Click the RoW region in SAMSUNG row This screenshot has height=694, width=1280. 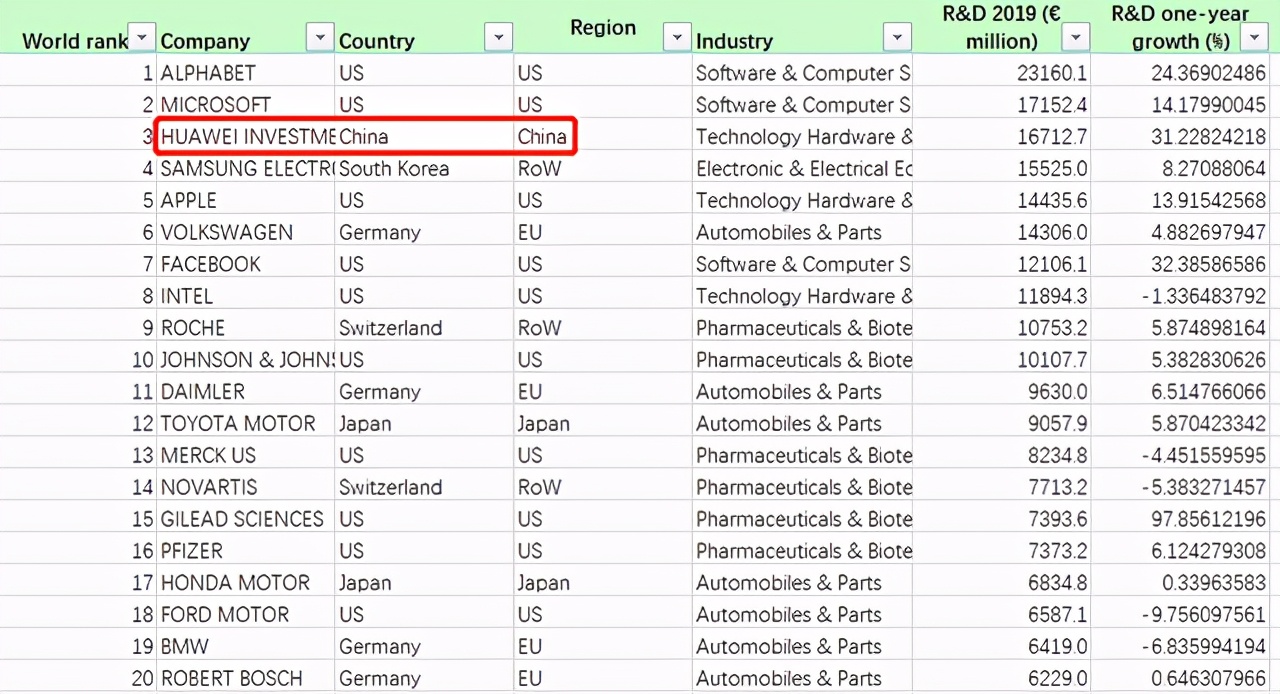tap(603, 169)
